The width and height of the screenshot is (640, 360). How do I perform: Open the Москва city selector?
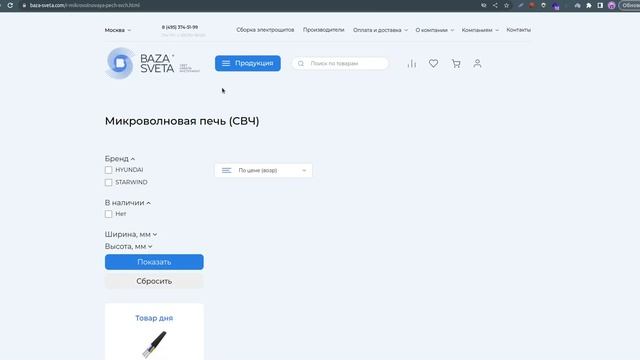pyautogui.click(x=118, y=30)
